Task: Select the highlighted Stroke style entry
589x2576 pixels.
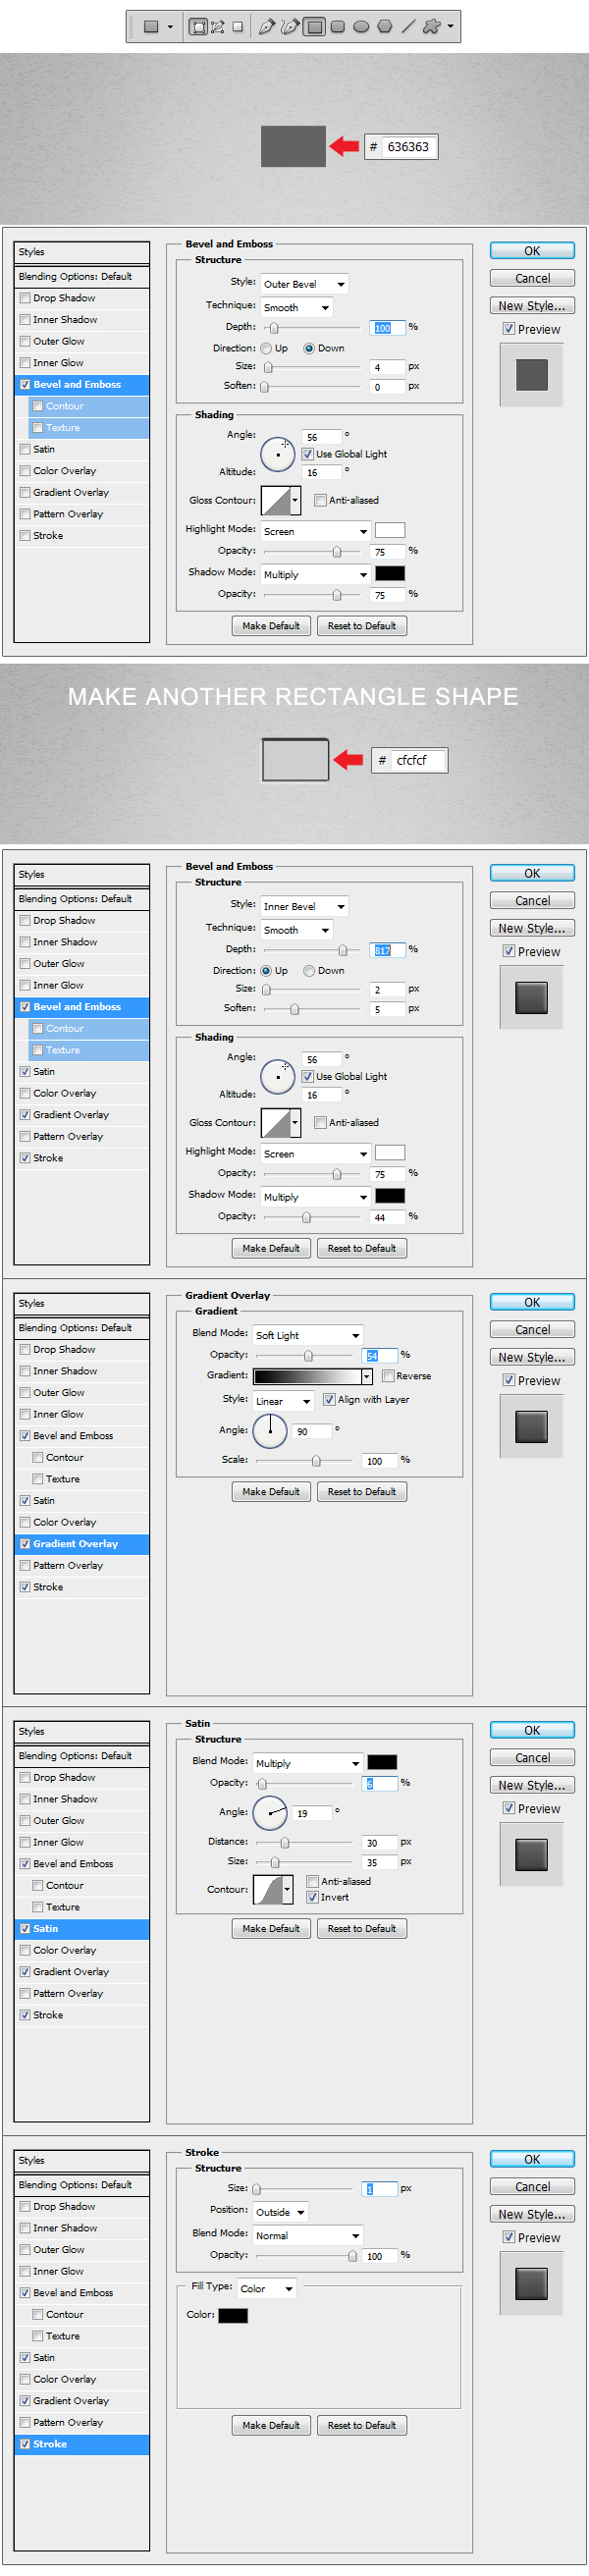Action: click(x=82, y=2444)
